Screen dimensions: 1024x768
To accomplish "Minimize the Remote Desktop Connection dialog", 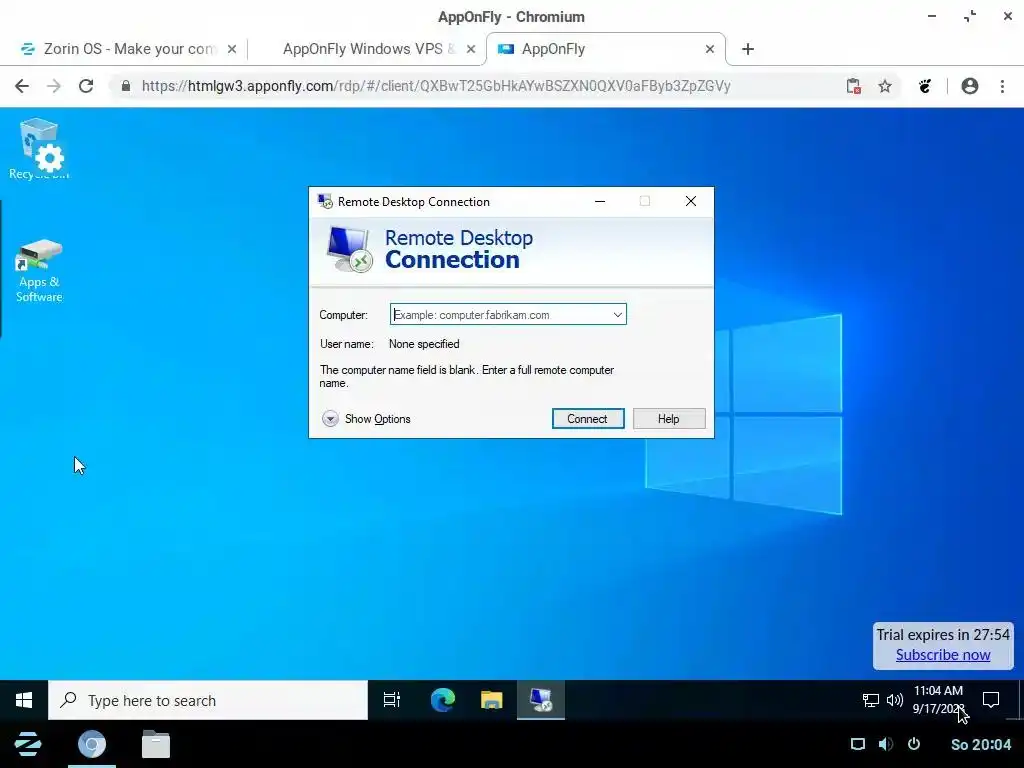I will point(600,201).
